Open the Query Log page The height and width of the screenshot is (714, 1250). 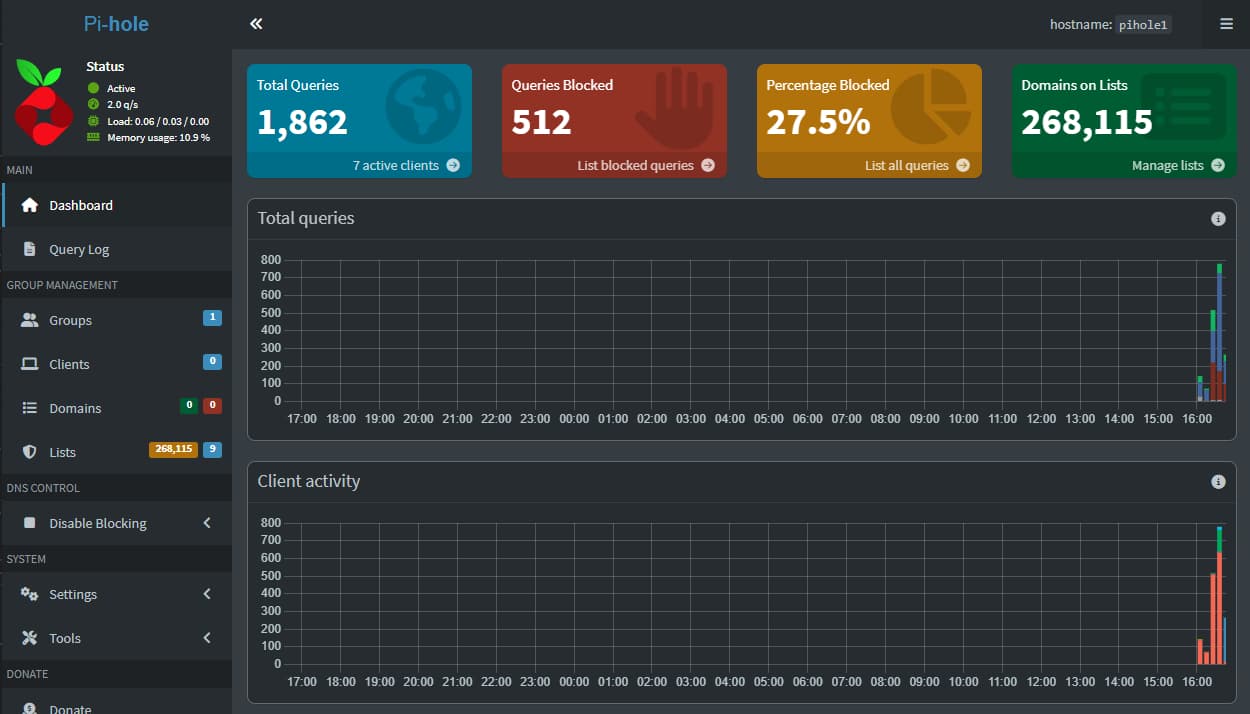point(79,249)
